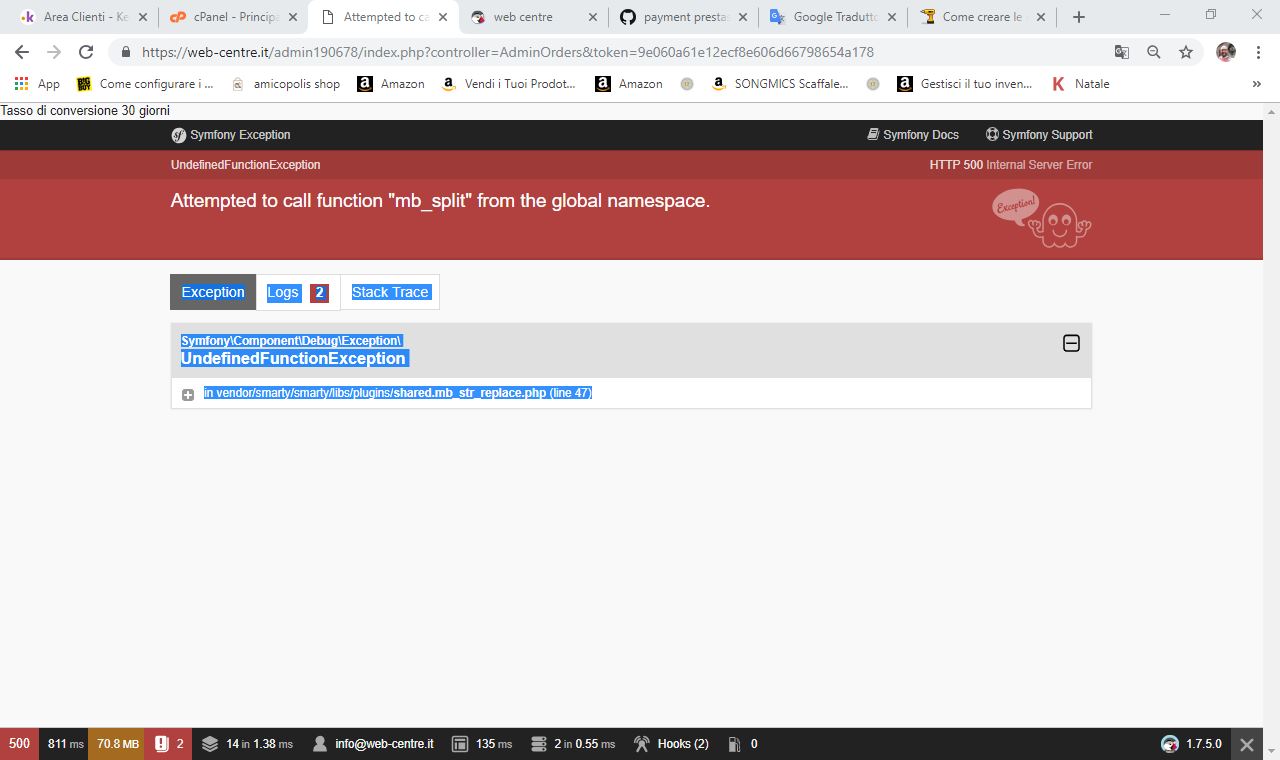Click the translation icon showing 0
Image resolution: width=1280 pixels, height=760 pixels.
[x=742, y=744]
